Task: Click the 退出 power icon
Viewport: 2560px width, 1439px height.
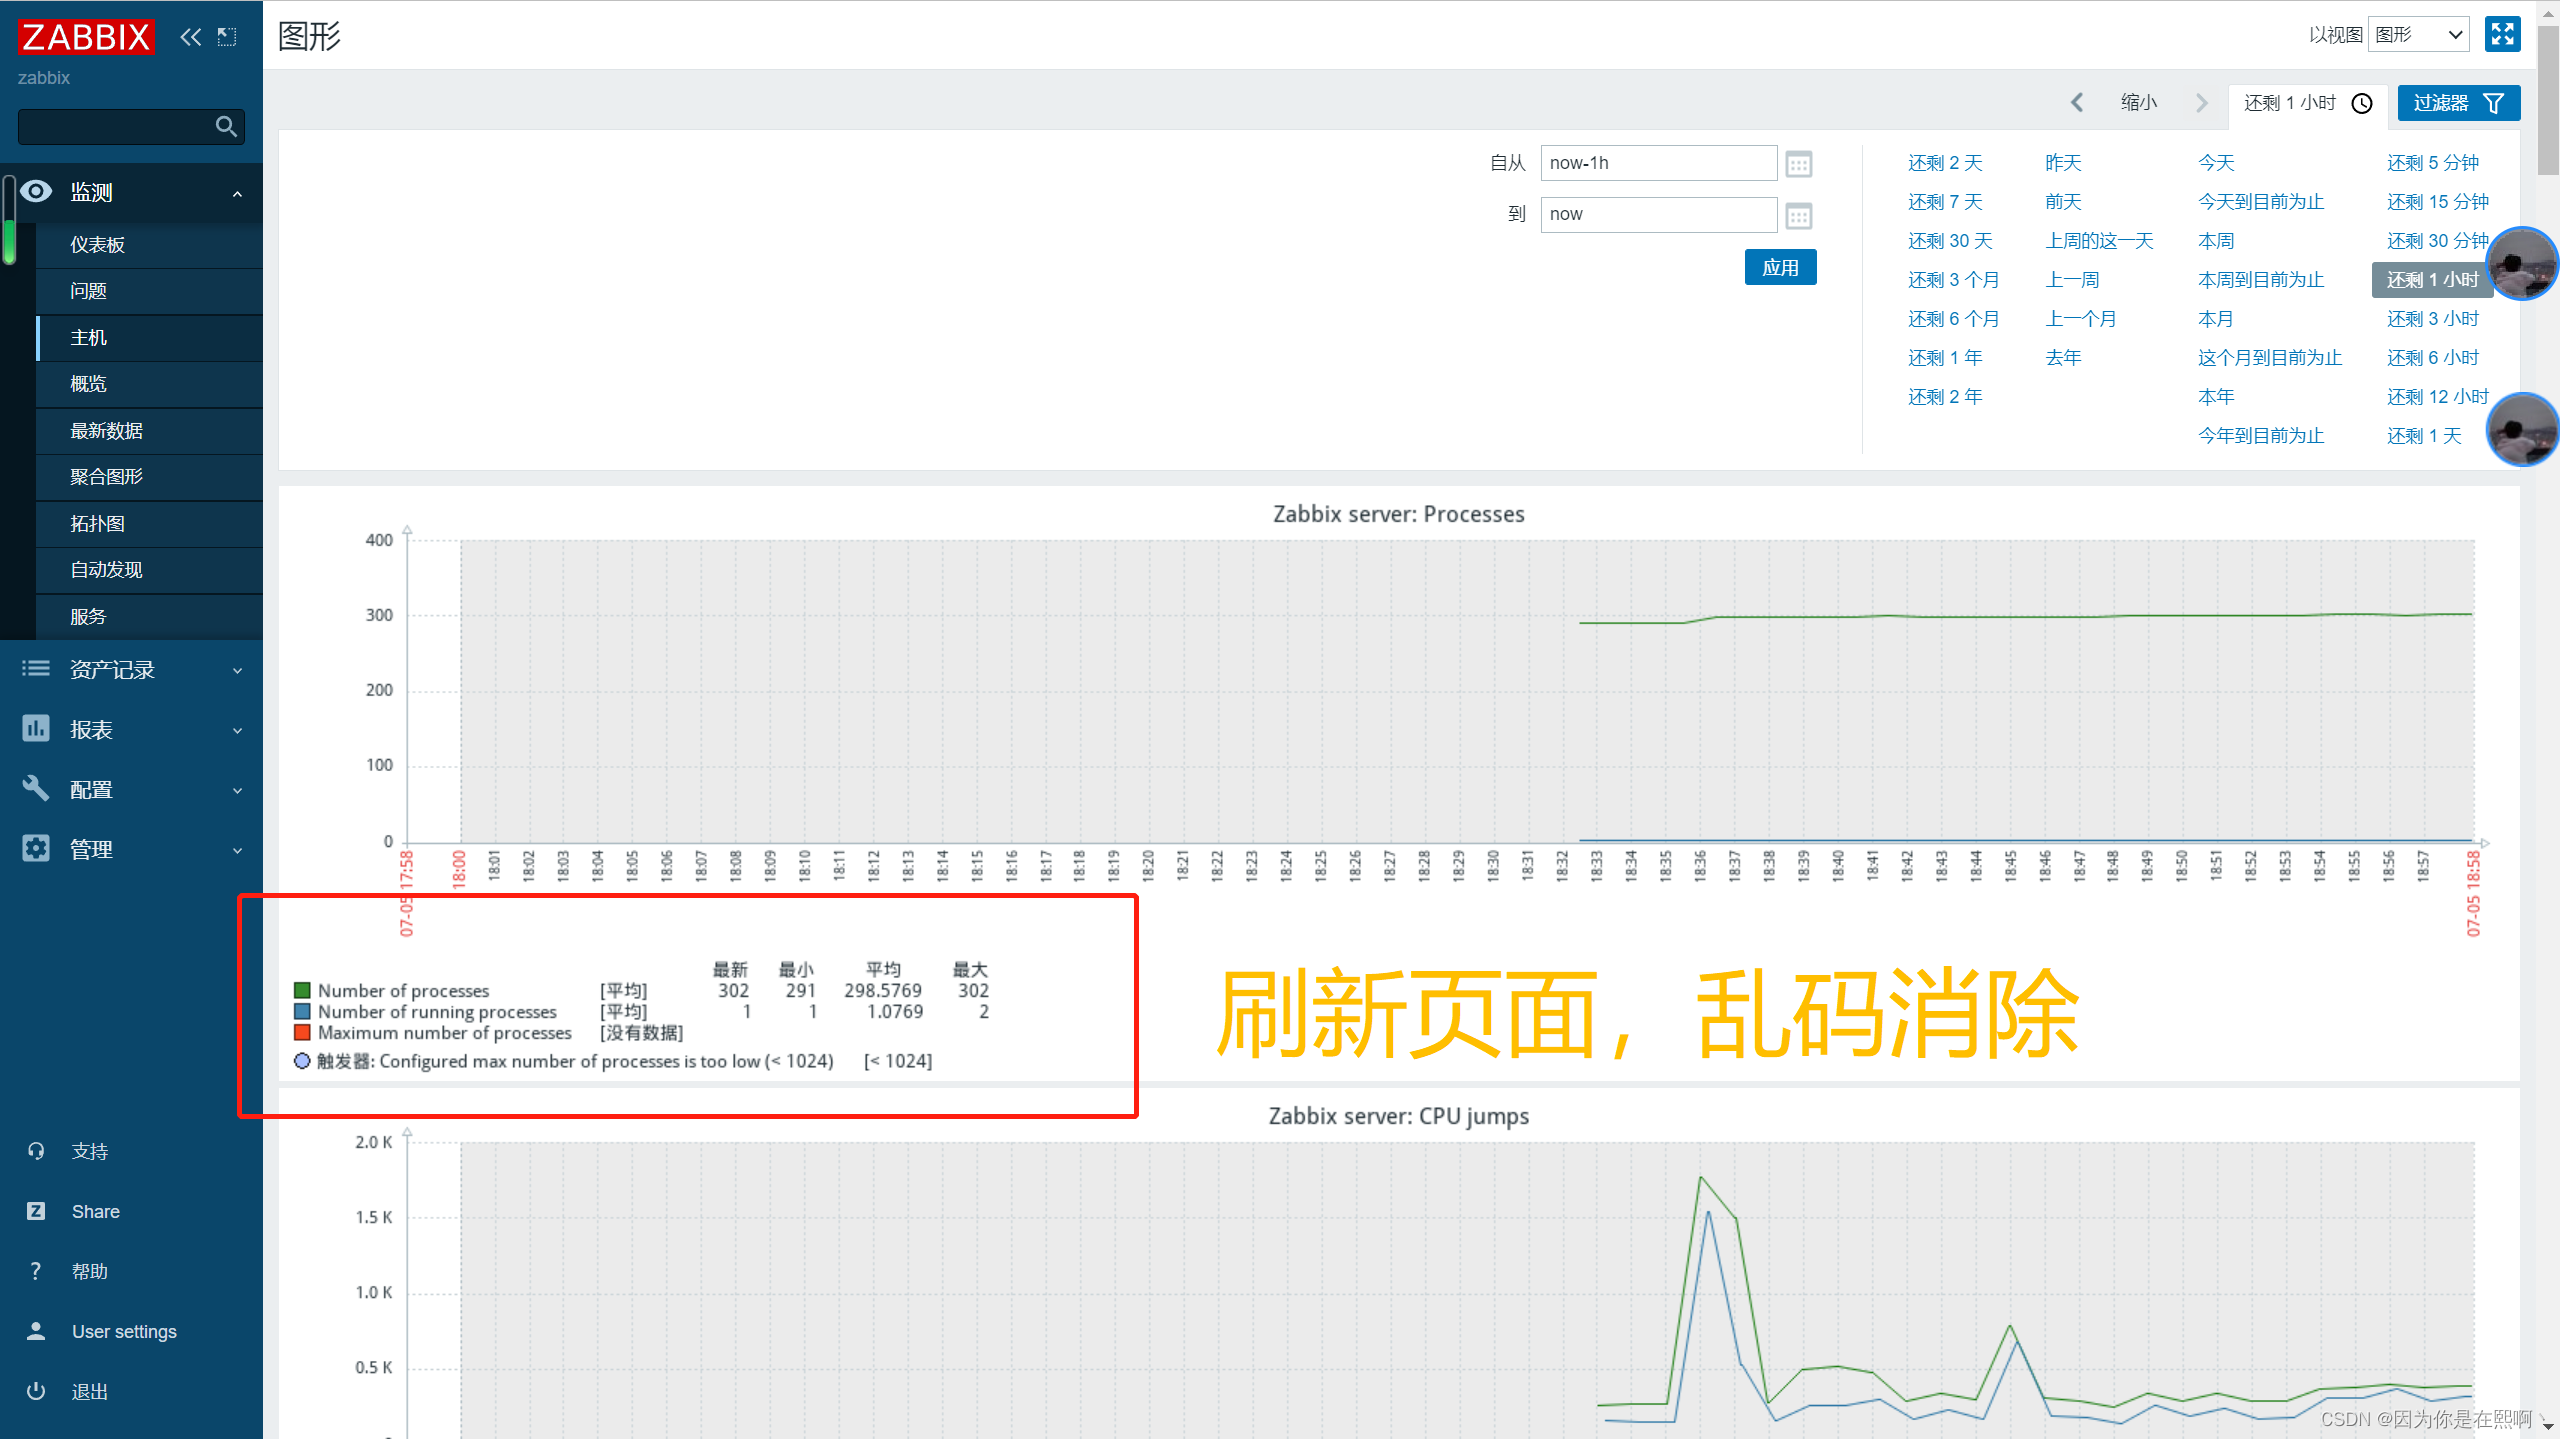Action: [x=36, y=1391]
